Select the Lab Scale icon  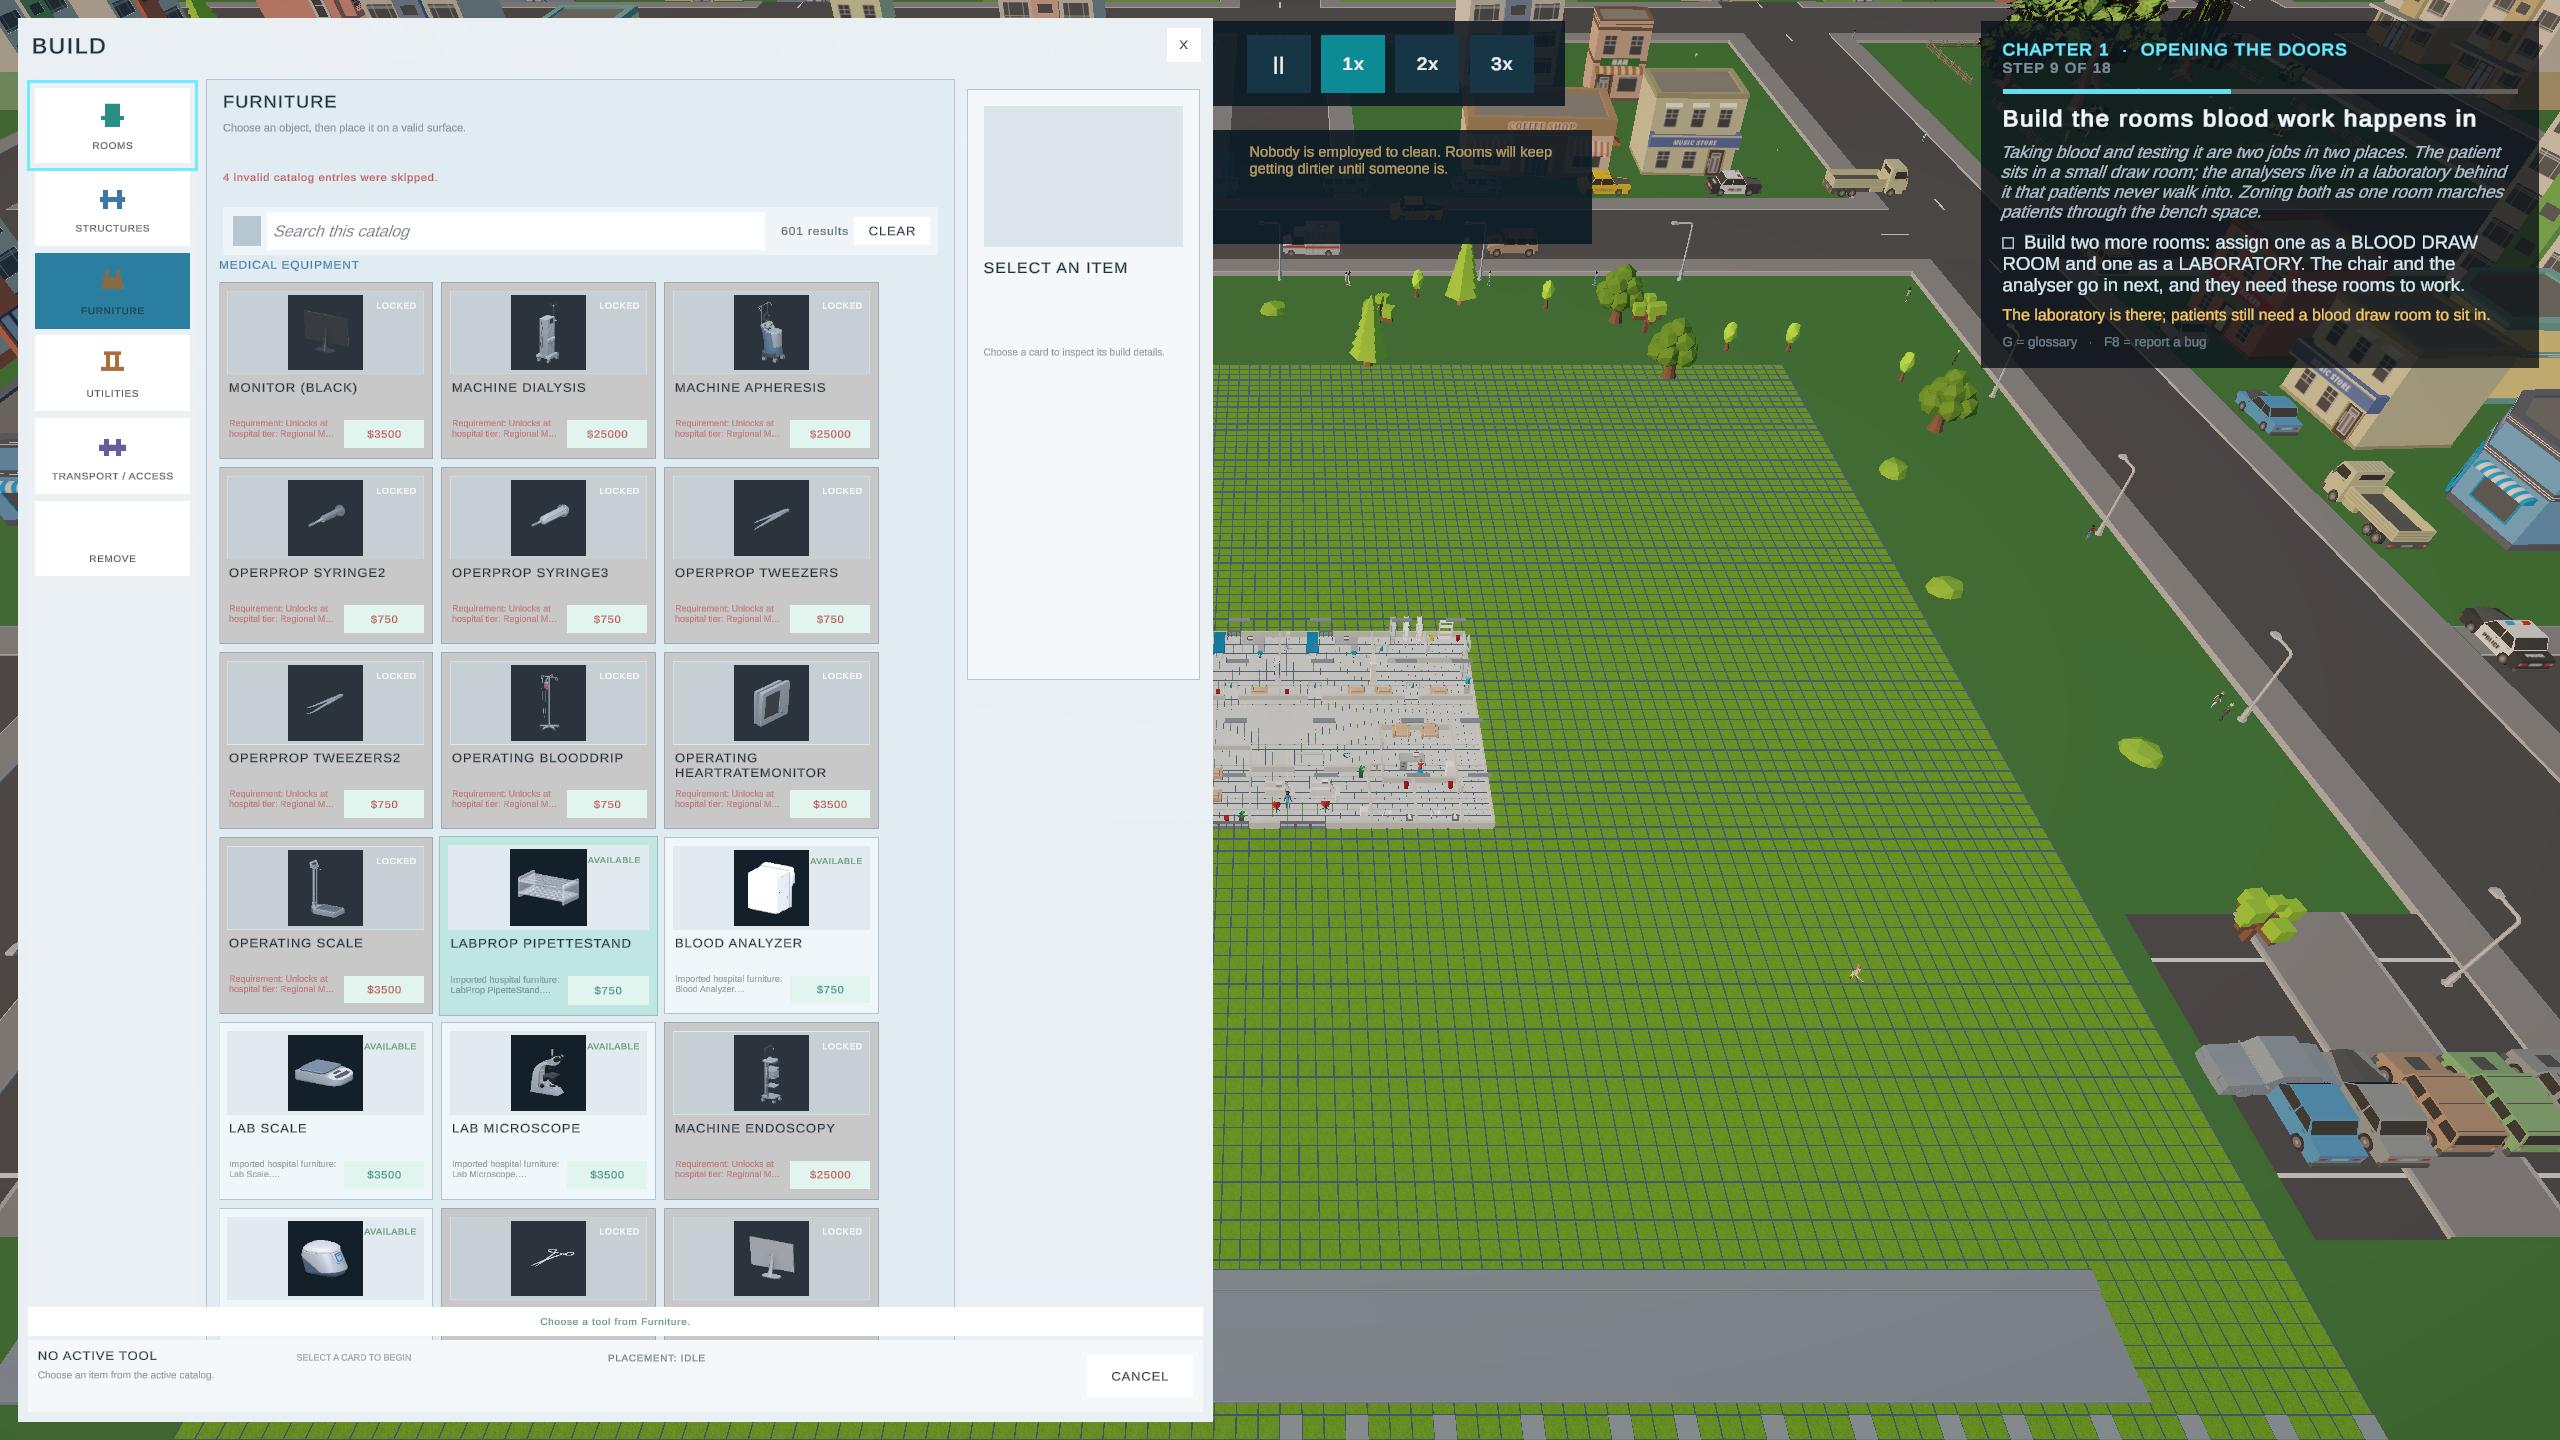(x=325, y=1073)
